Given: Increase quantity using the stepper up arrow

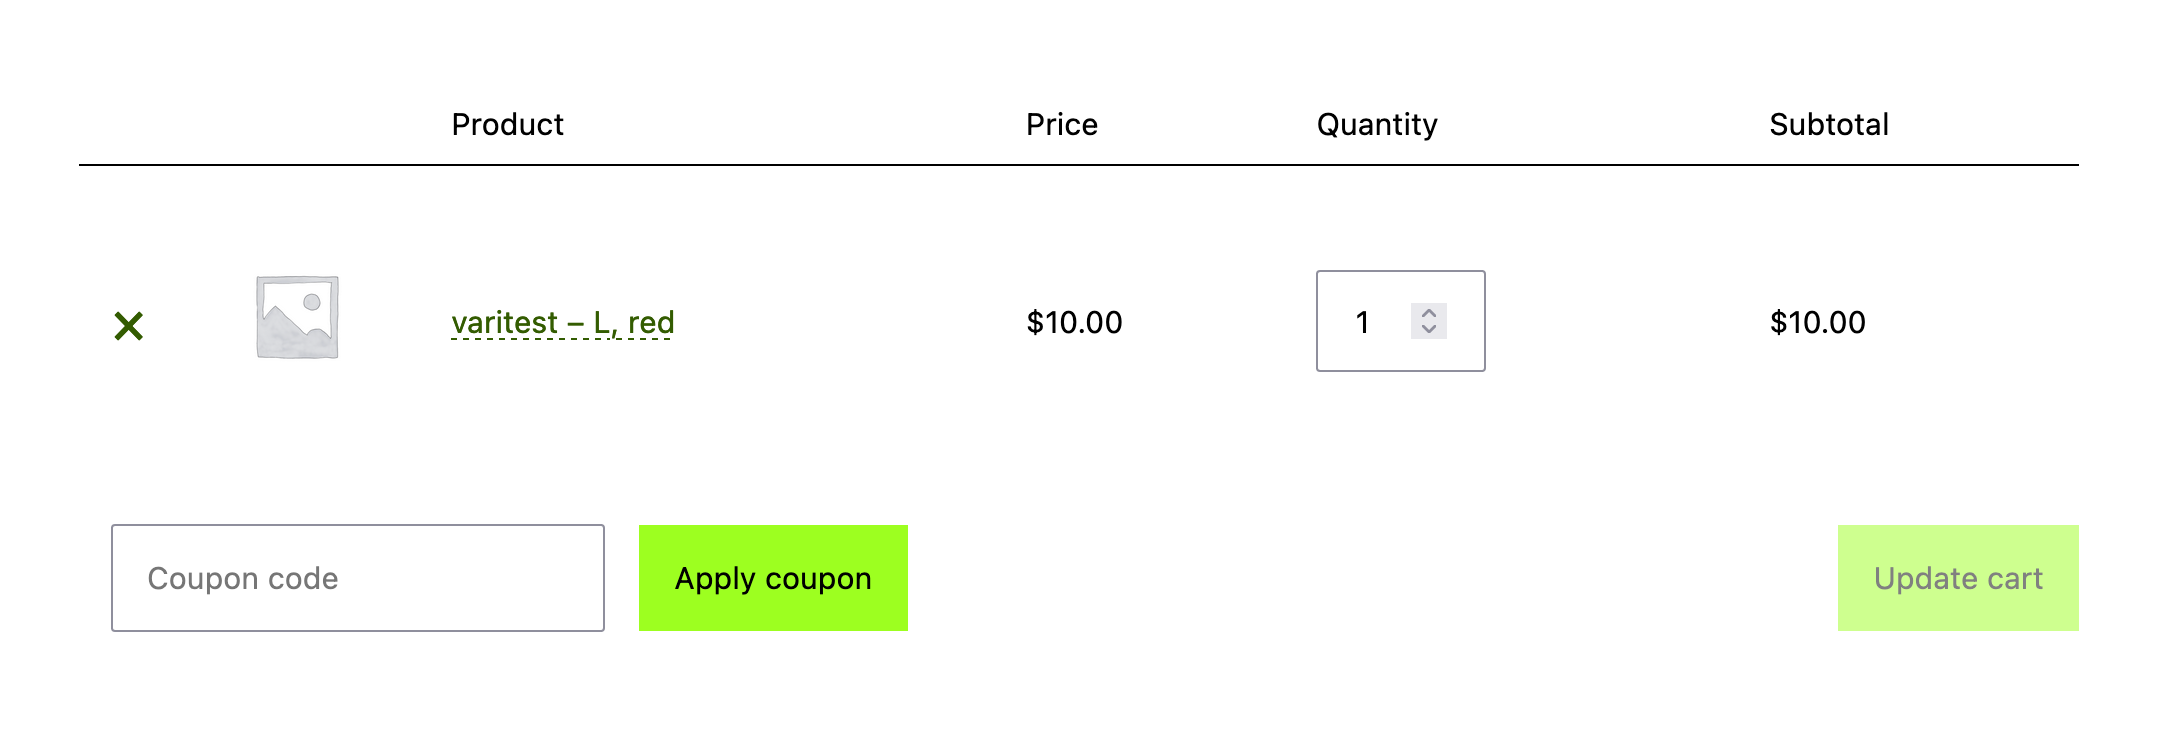Looking at the screenshot, I should pyautogui.click(x=1430, y=314).
